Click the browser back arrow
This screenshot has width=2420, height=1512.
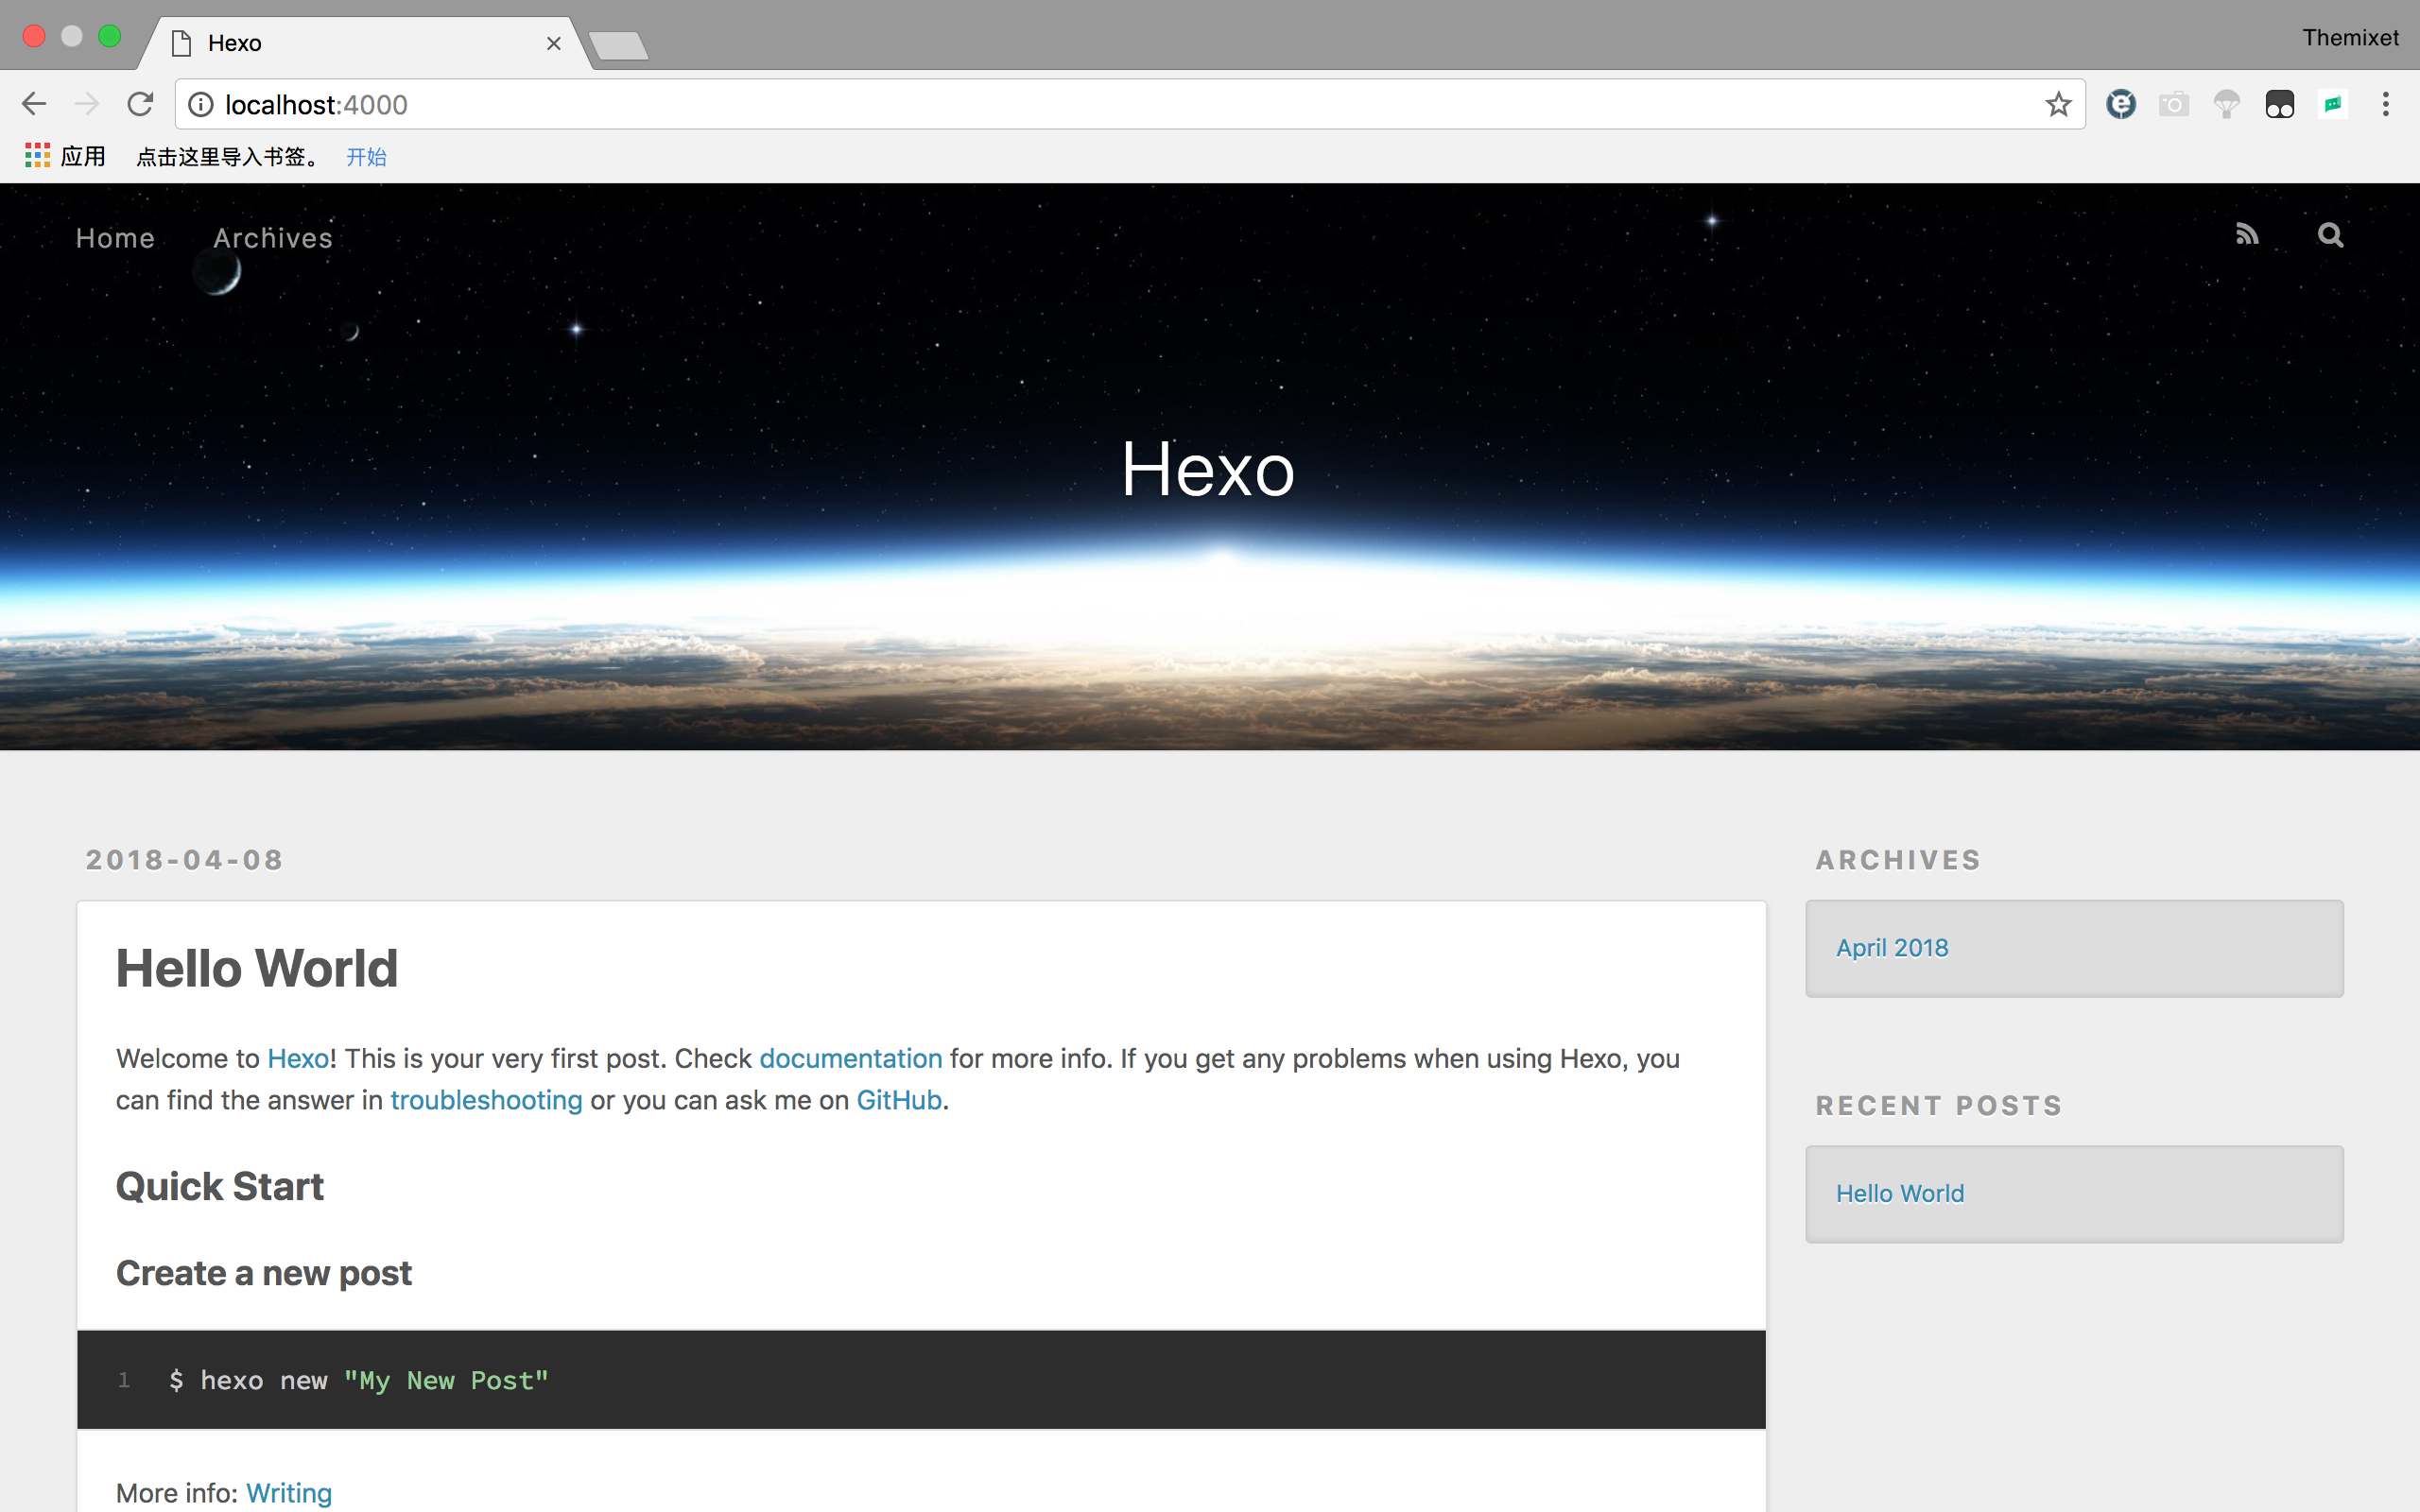(x=34, y=104)
